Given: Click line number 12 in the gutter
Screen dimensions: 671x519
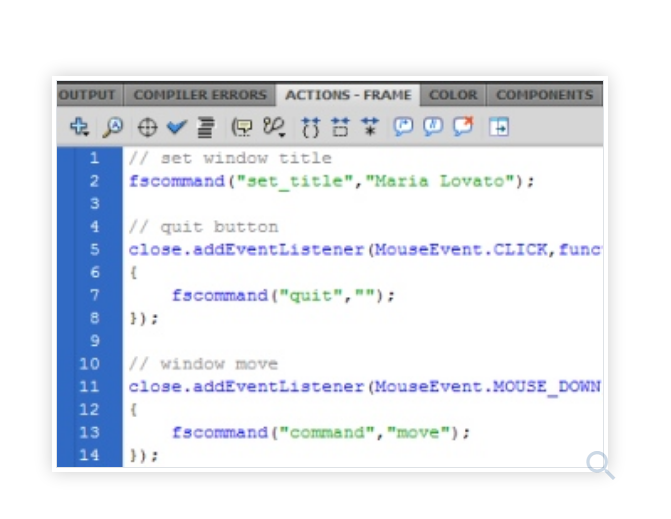Looking at the screenshot, I should (89, 410).
